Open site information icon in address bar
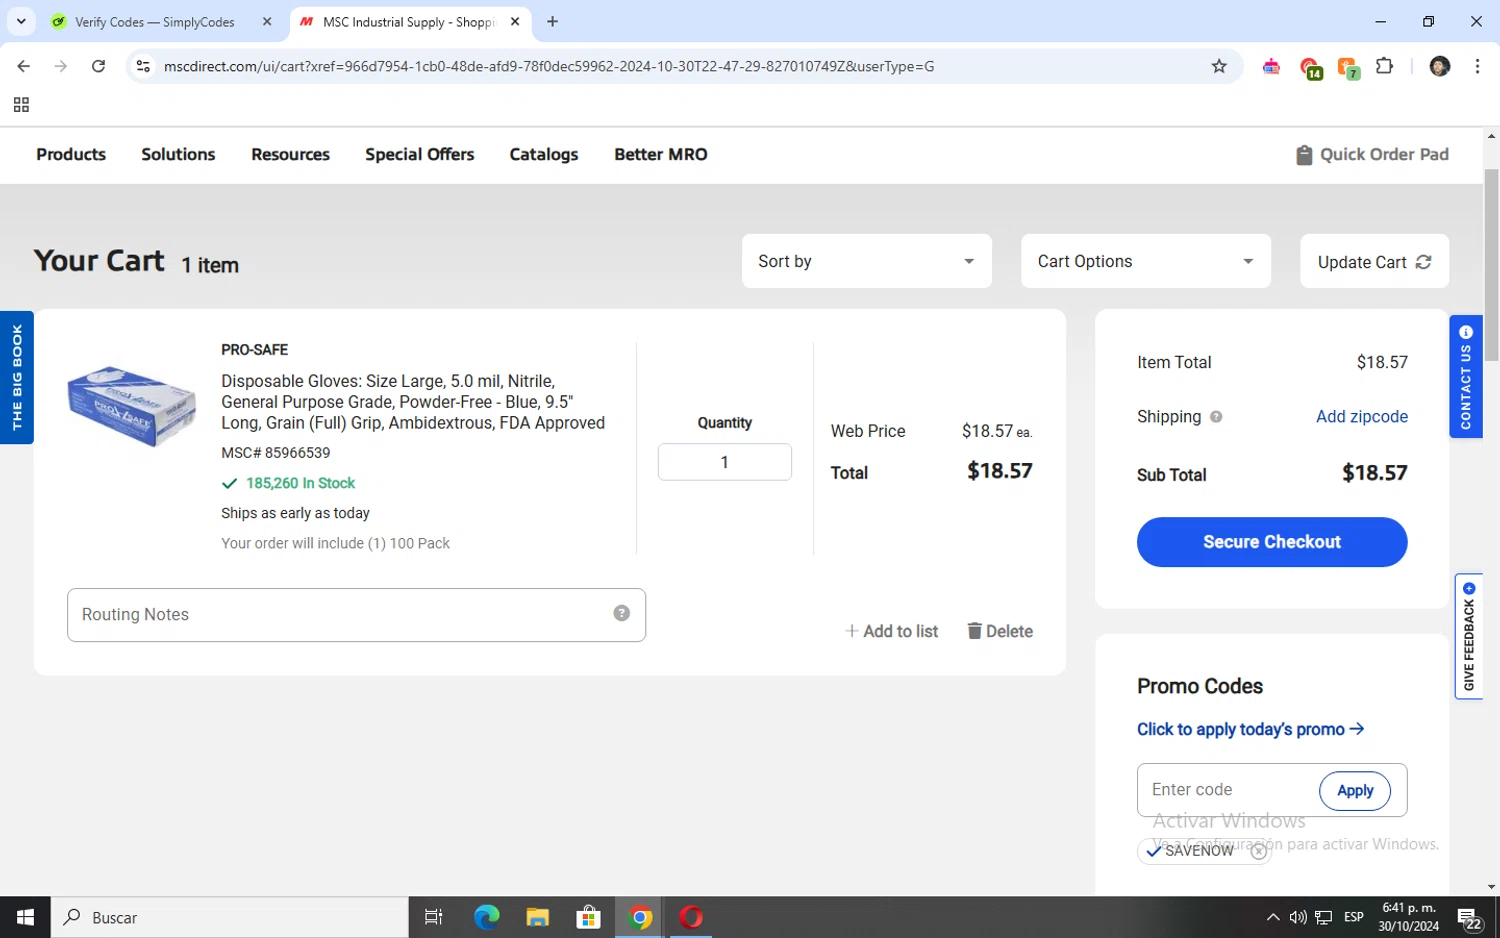The height and width of the screenshot is (938, 1500). 143,66
